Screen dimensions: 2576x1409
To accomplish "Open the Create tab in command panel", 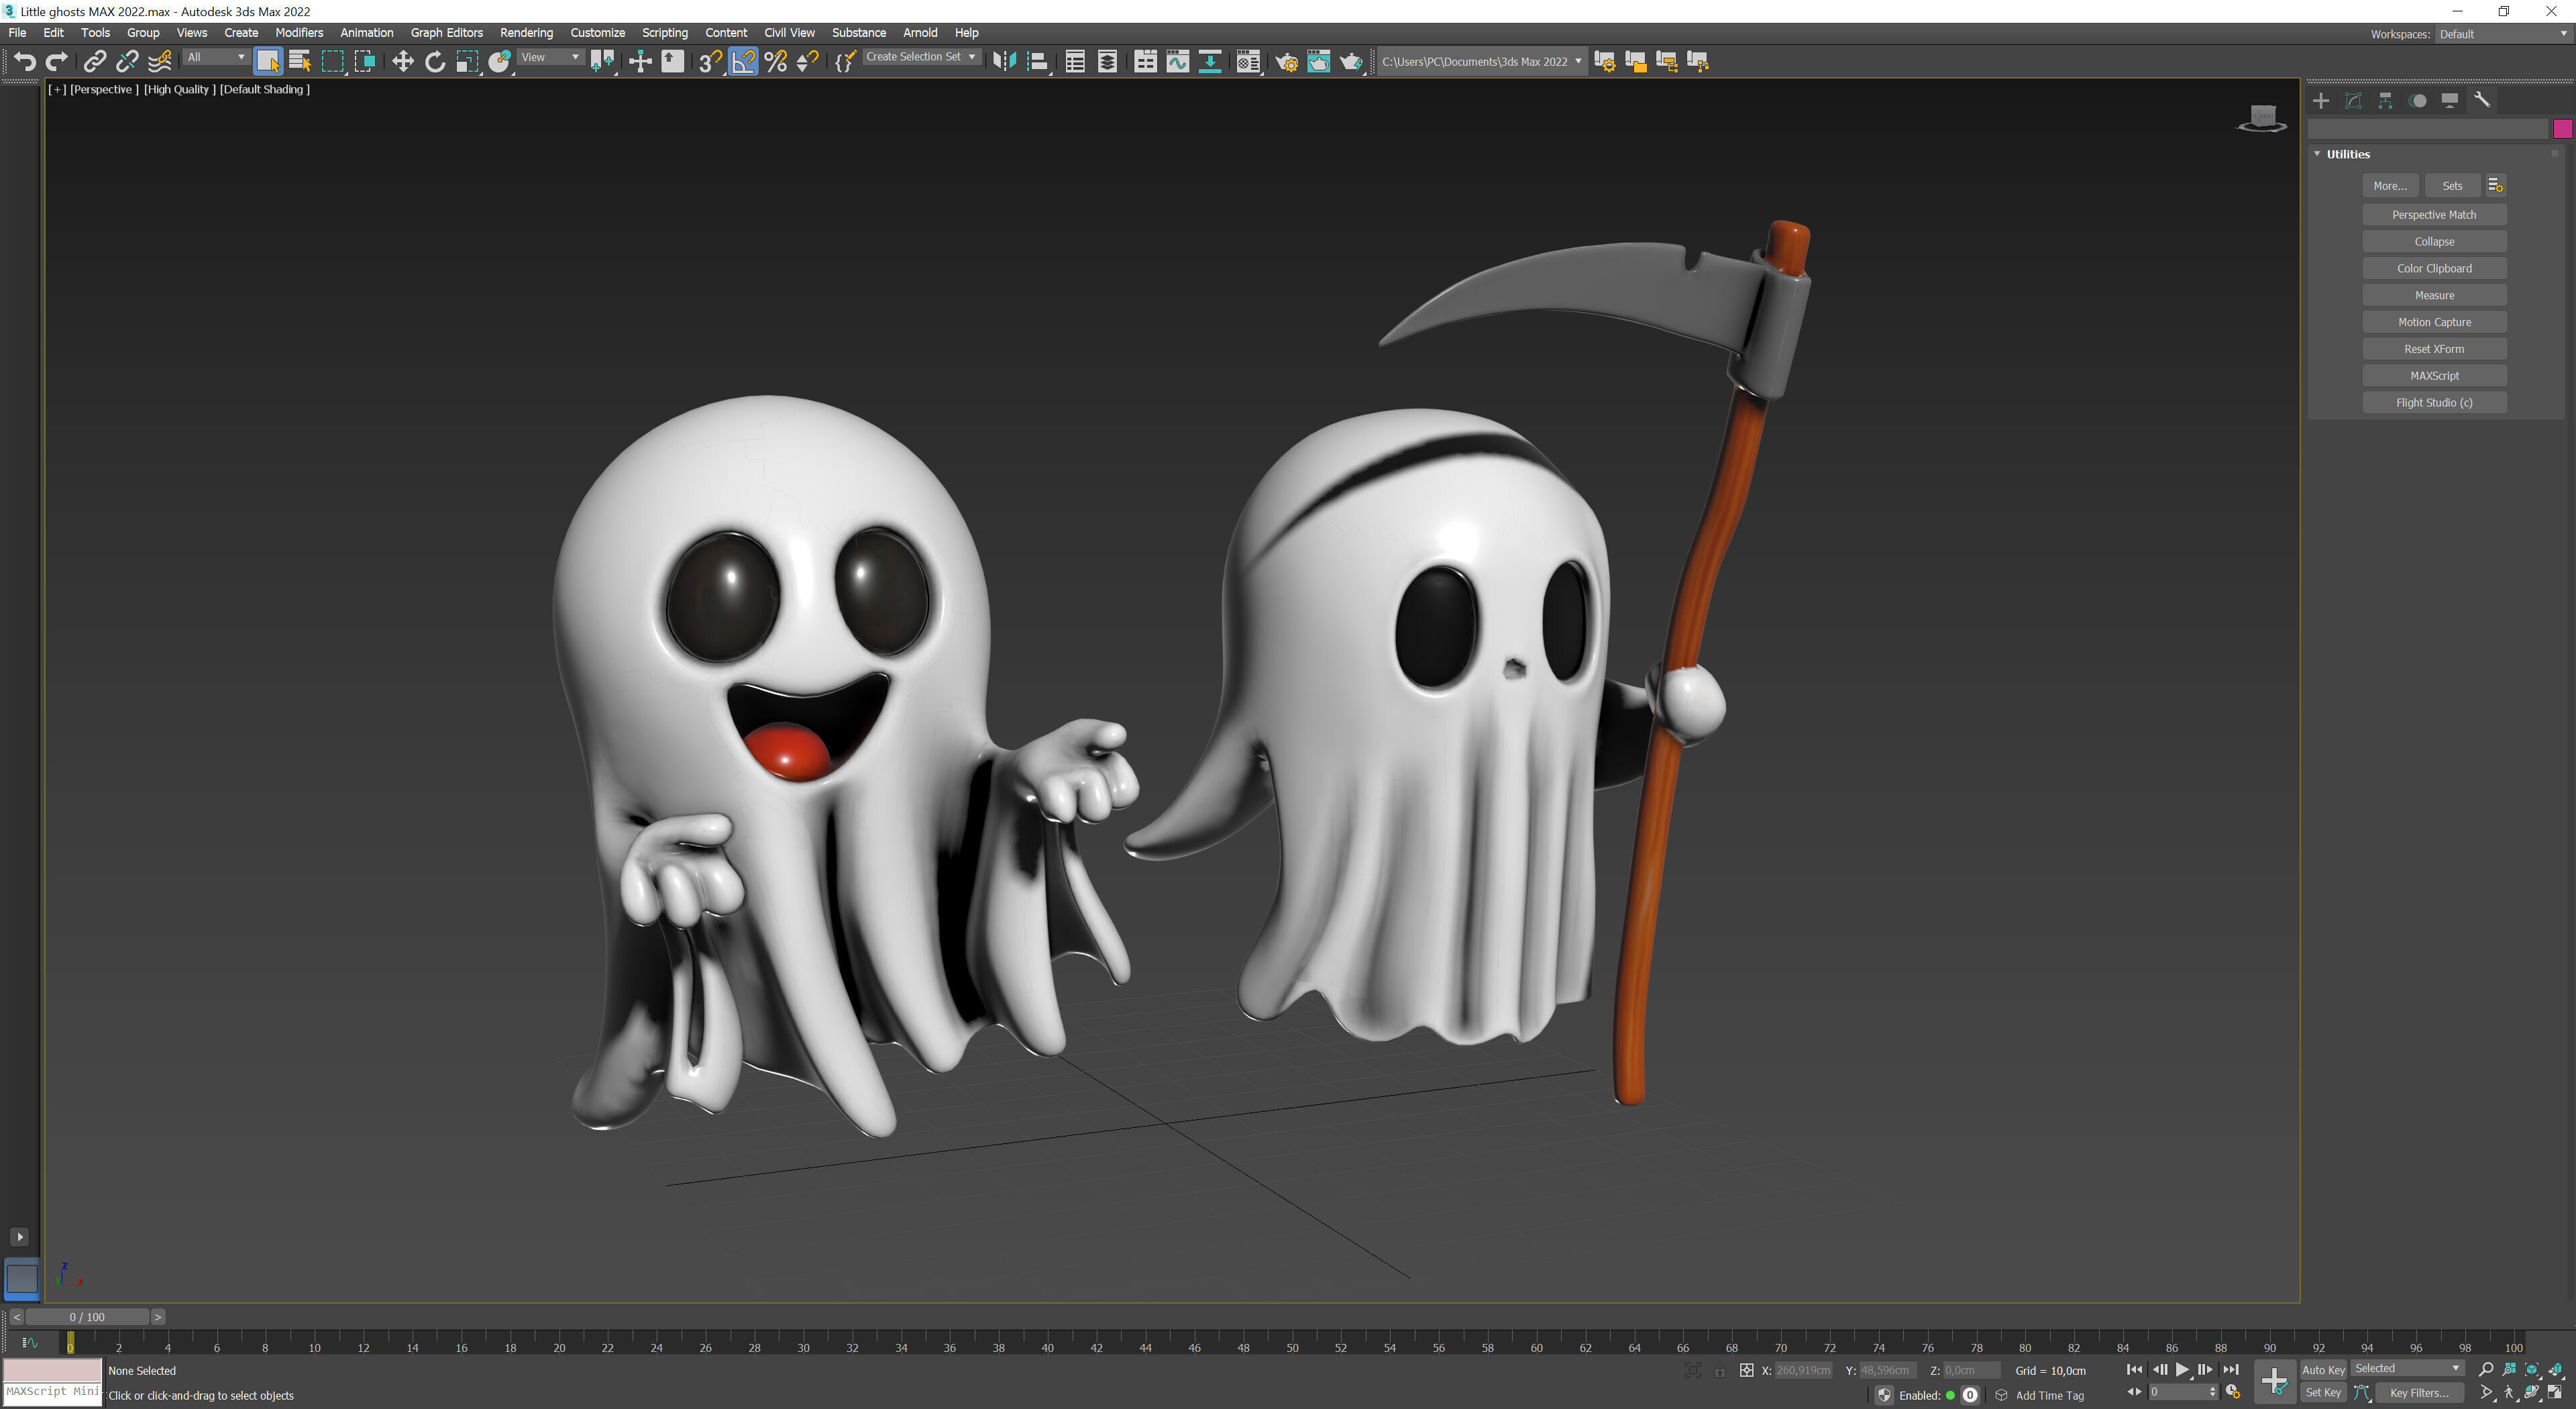I will click(2321, 101).
